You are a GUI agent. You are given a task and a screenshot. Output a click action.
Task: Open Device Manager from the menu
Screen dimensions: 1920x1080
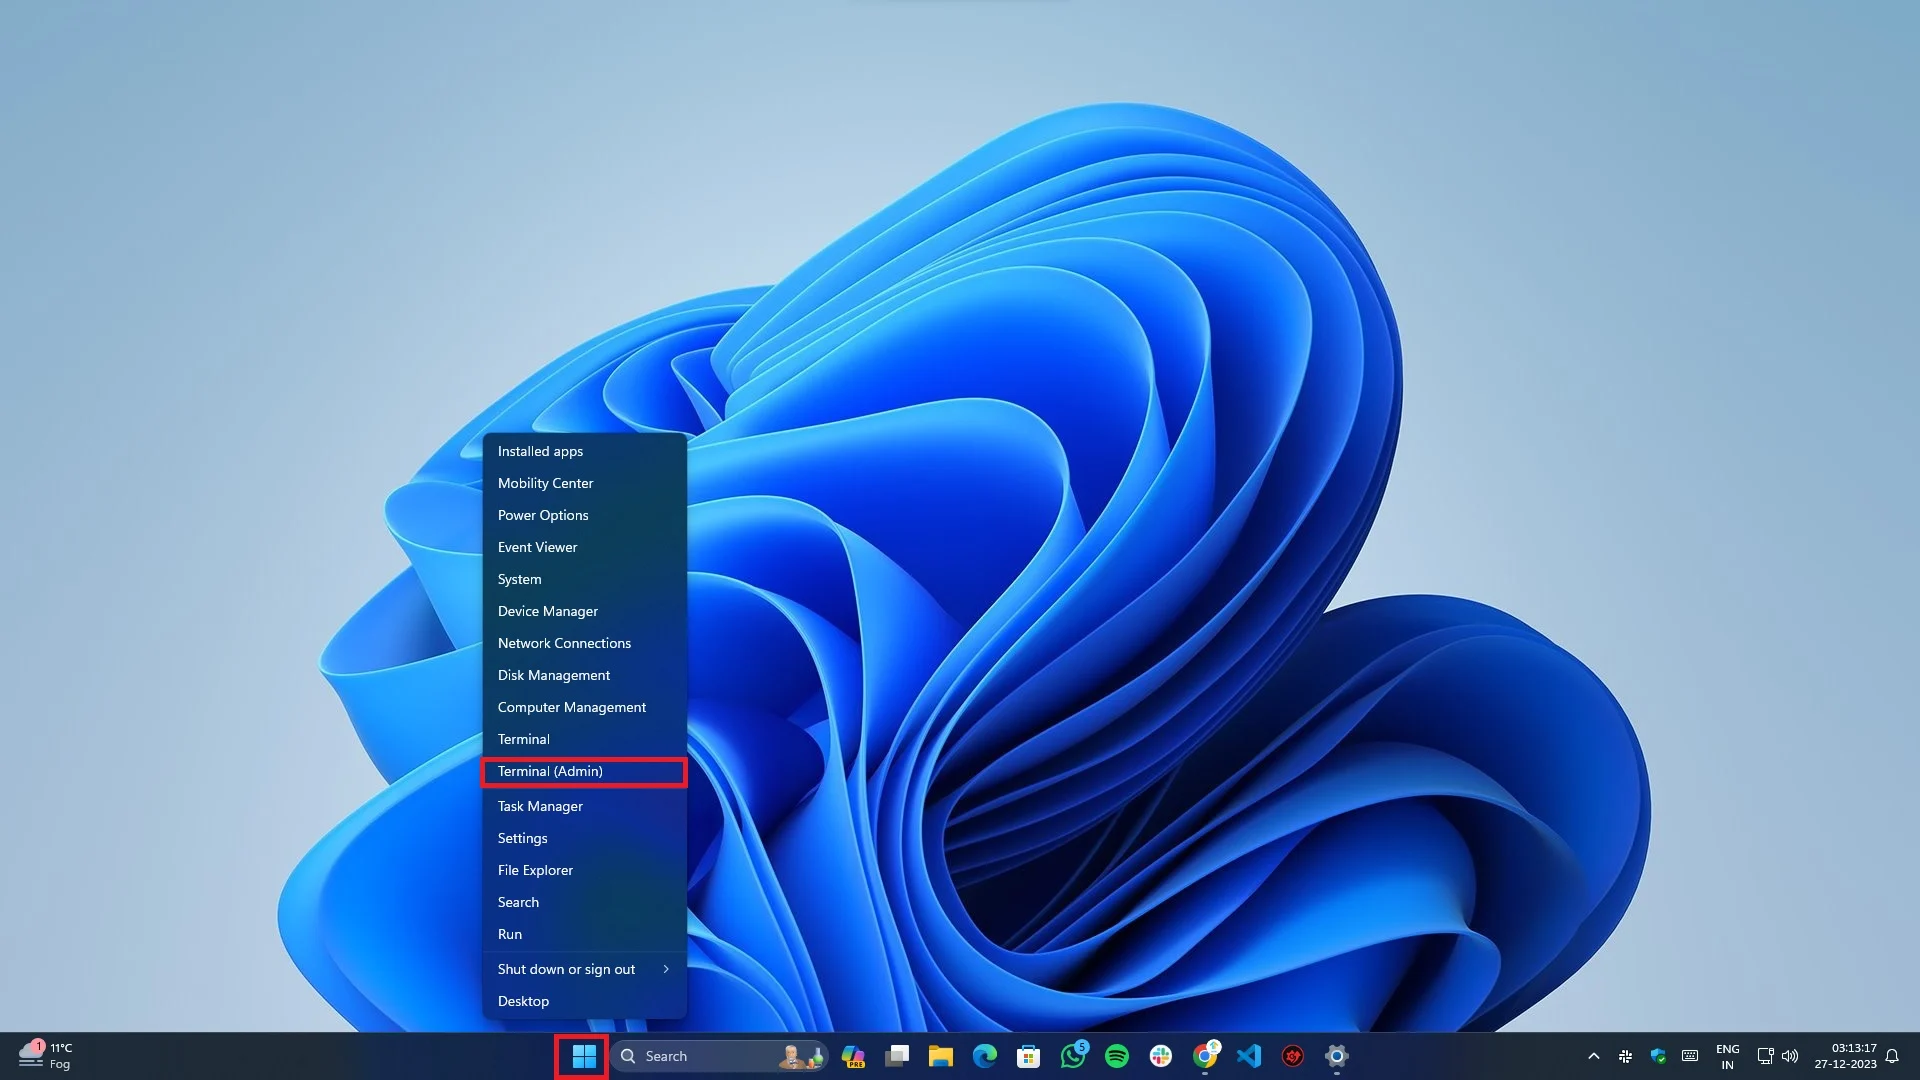point(584,611)
